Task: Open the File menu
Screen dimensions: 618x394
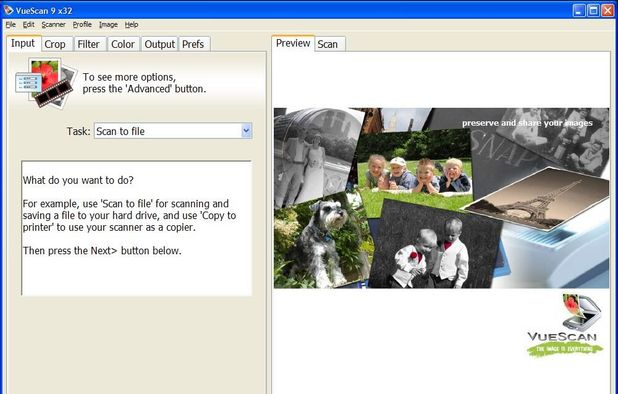Action: point(10,24)
